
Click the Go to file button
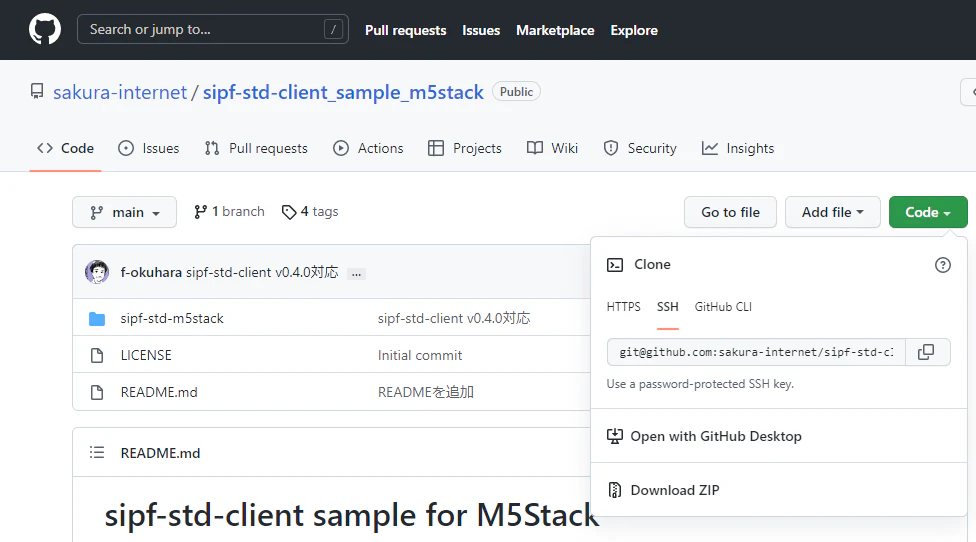(x=730, y=212)
